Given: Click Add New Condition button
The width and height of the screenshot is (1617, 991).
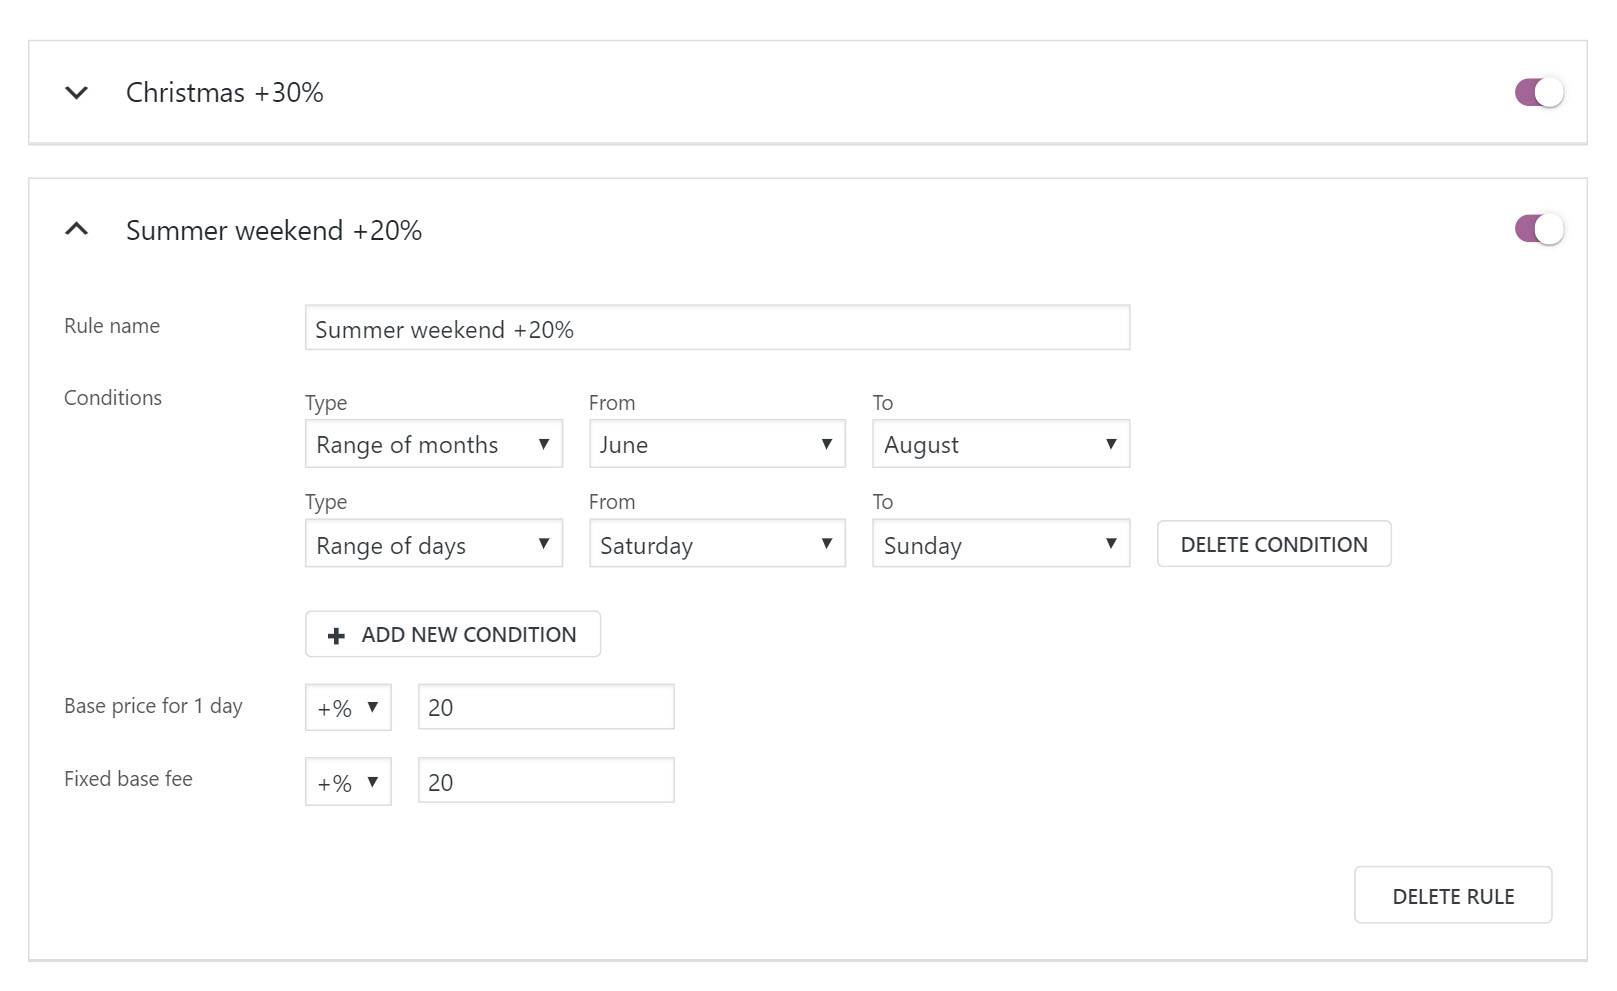Looking at the screenshot, I should point(453,634).
